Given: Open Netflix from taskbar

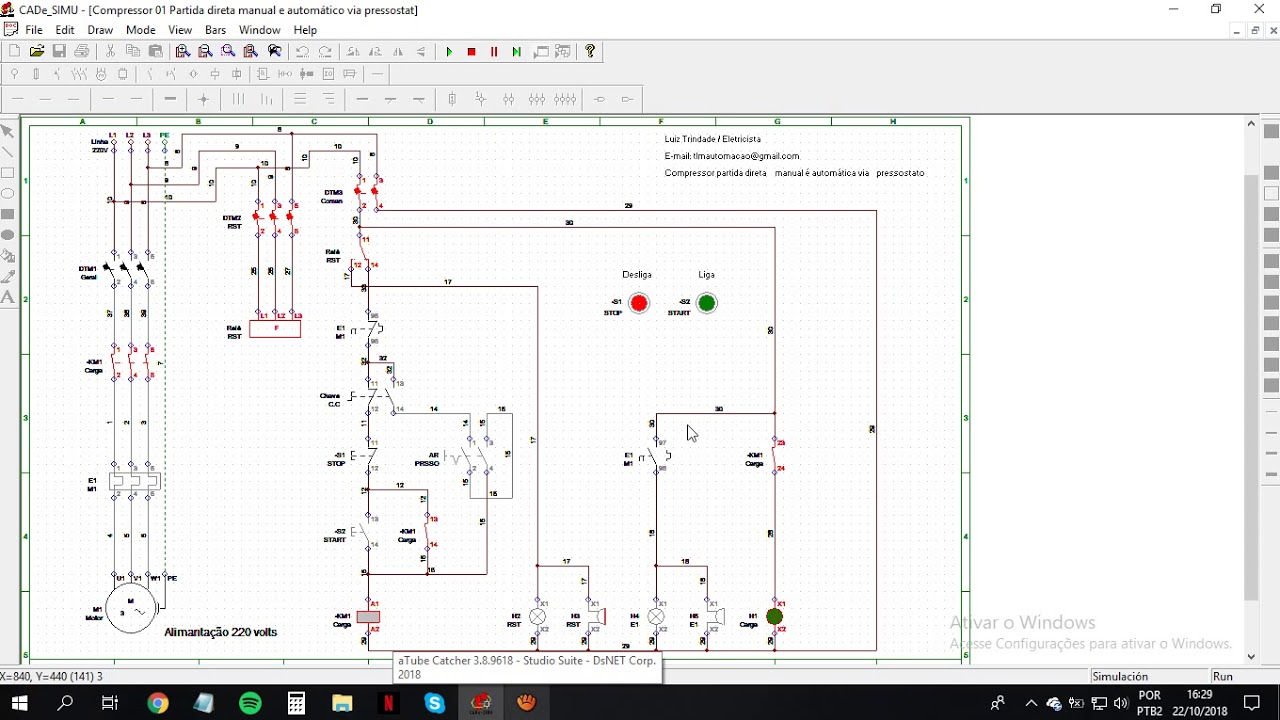Looking at the screenshot, I should 388,703.
